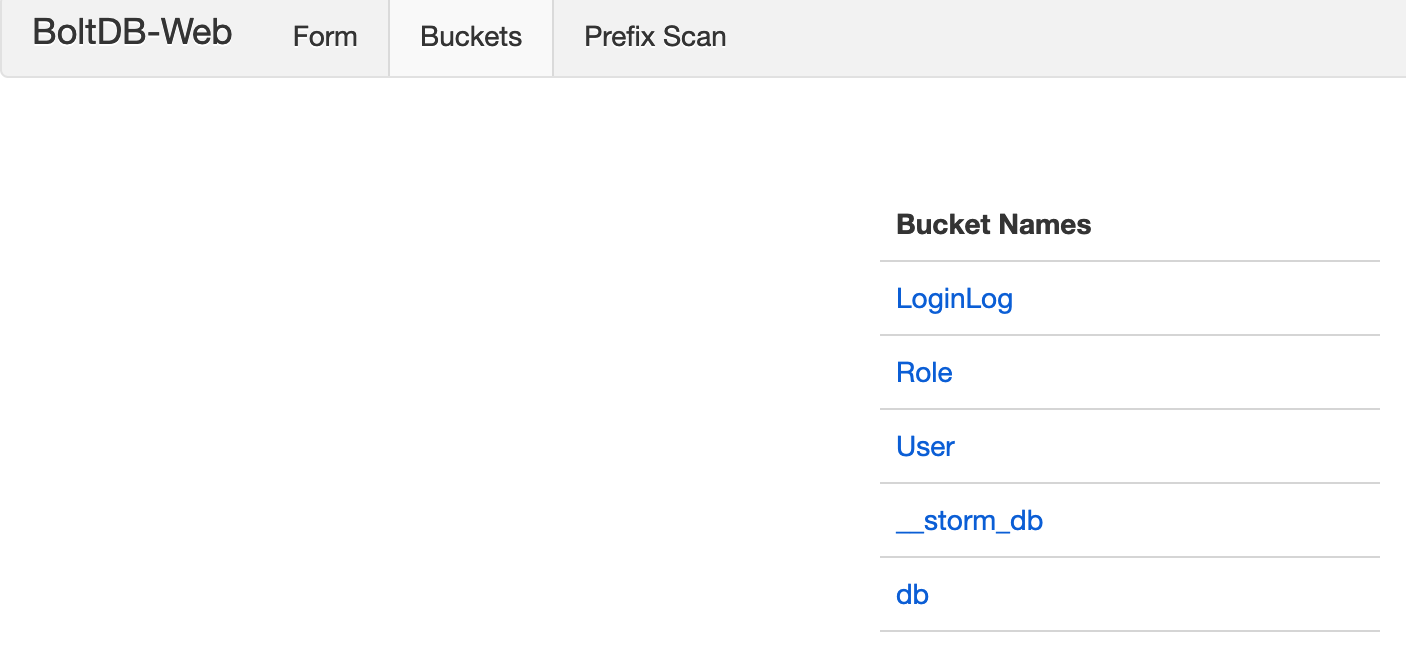Show the key lookup Form page

[325, 37]
